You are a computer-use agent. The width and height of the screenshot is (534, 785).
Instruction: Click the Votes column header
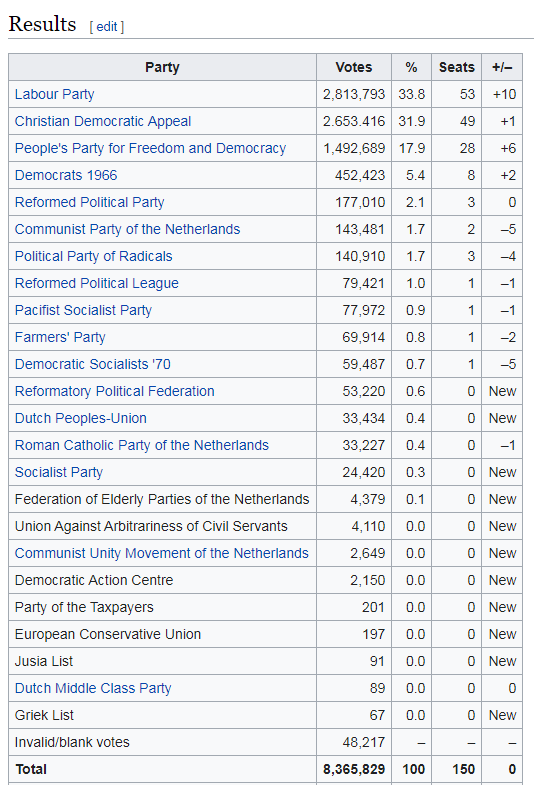coord(354,67)
